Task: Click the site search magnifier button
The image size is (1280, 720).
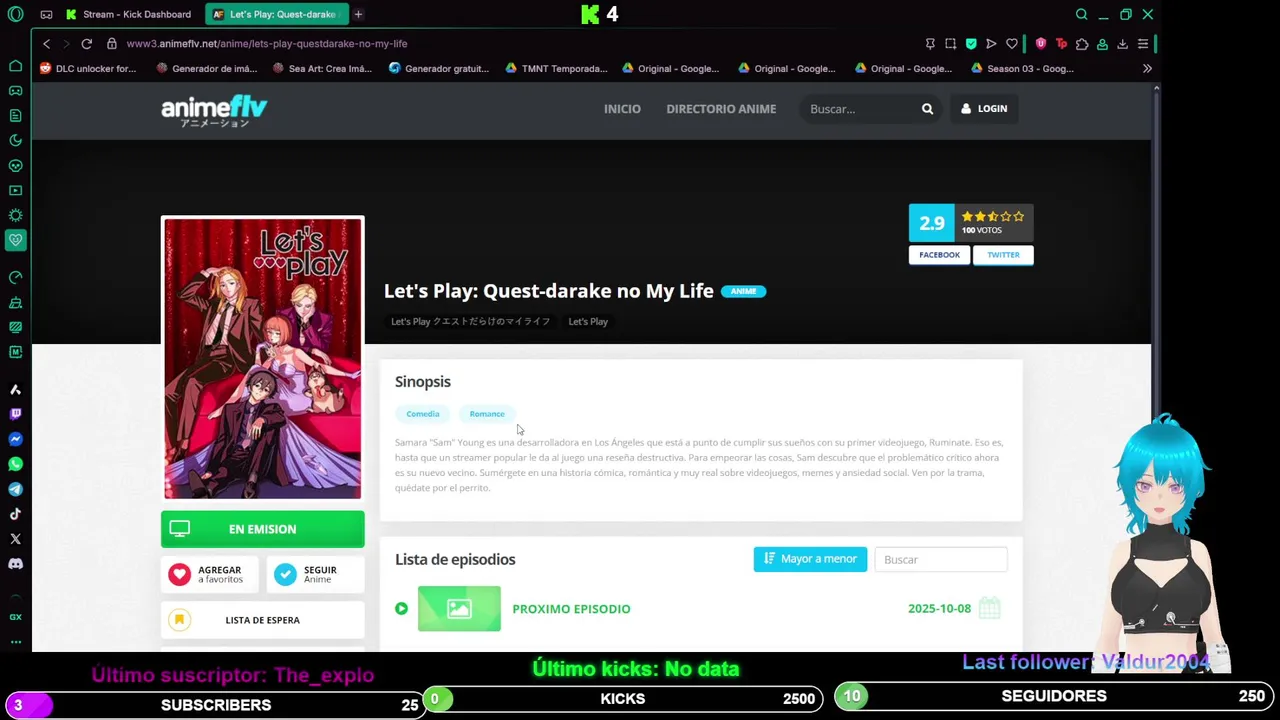Action: 927,109
